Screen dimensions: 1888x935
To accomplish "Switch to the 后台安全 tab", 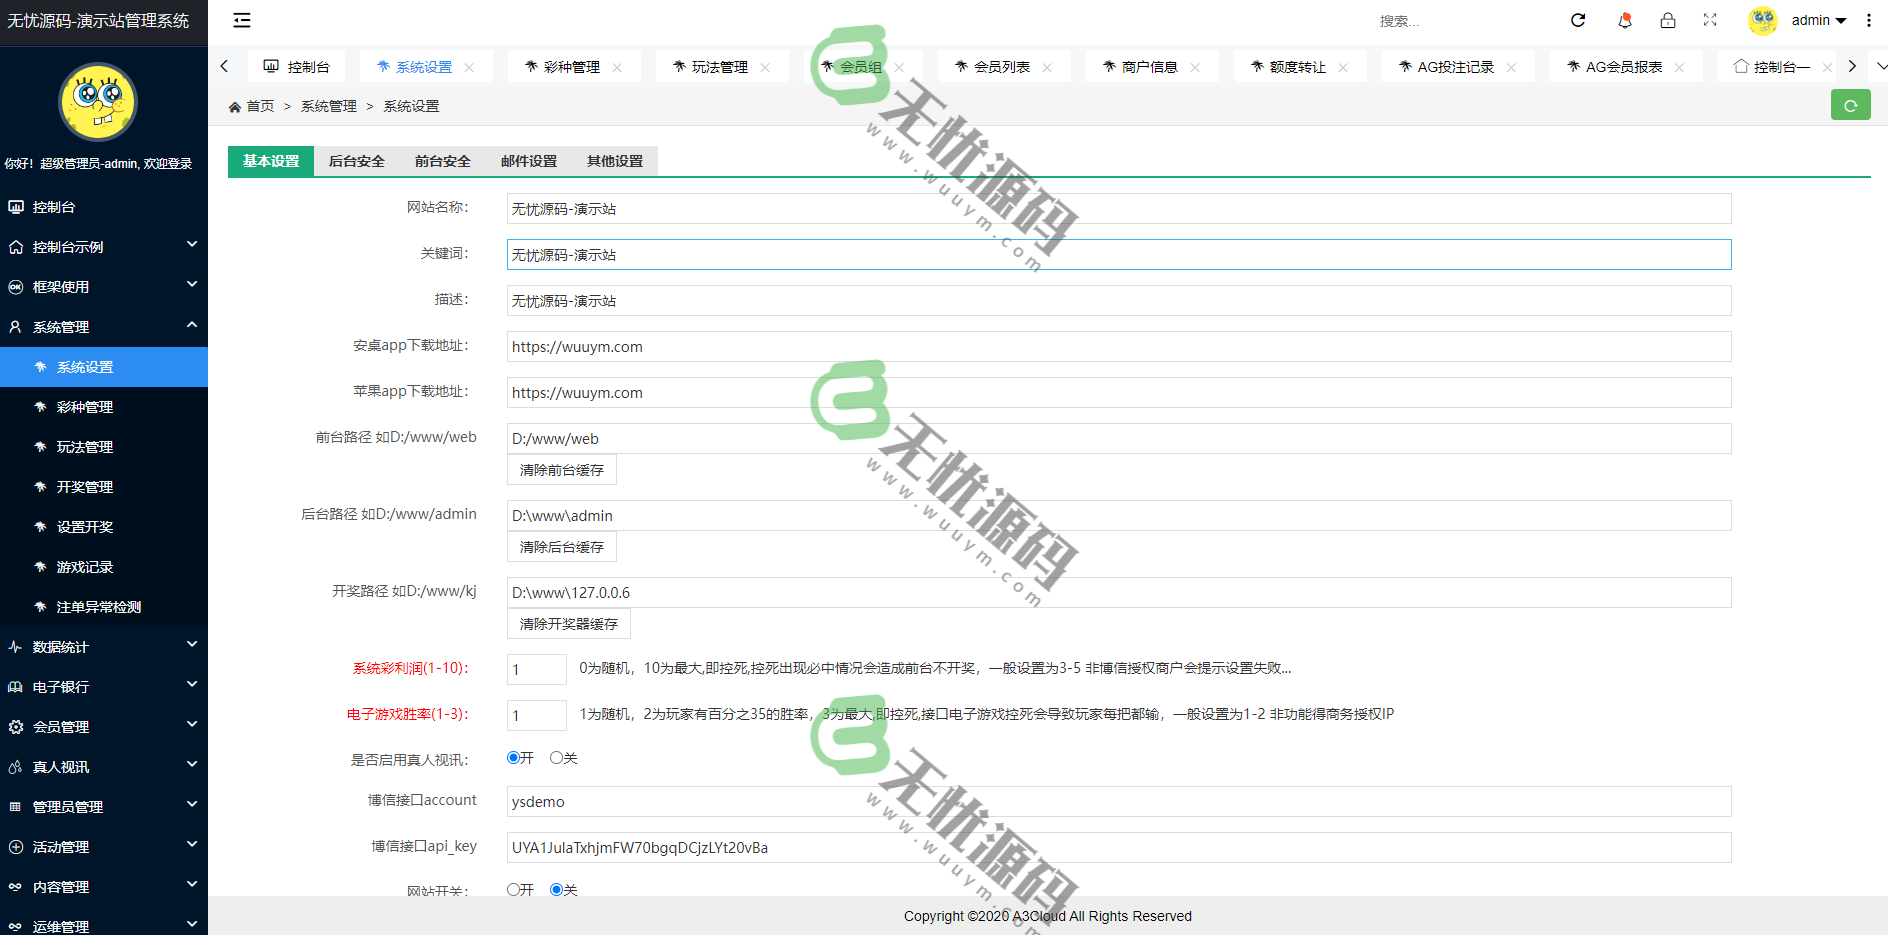I will point(357,160).
